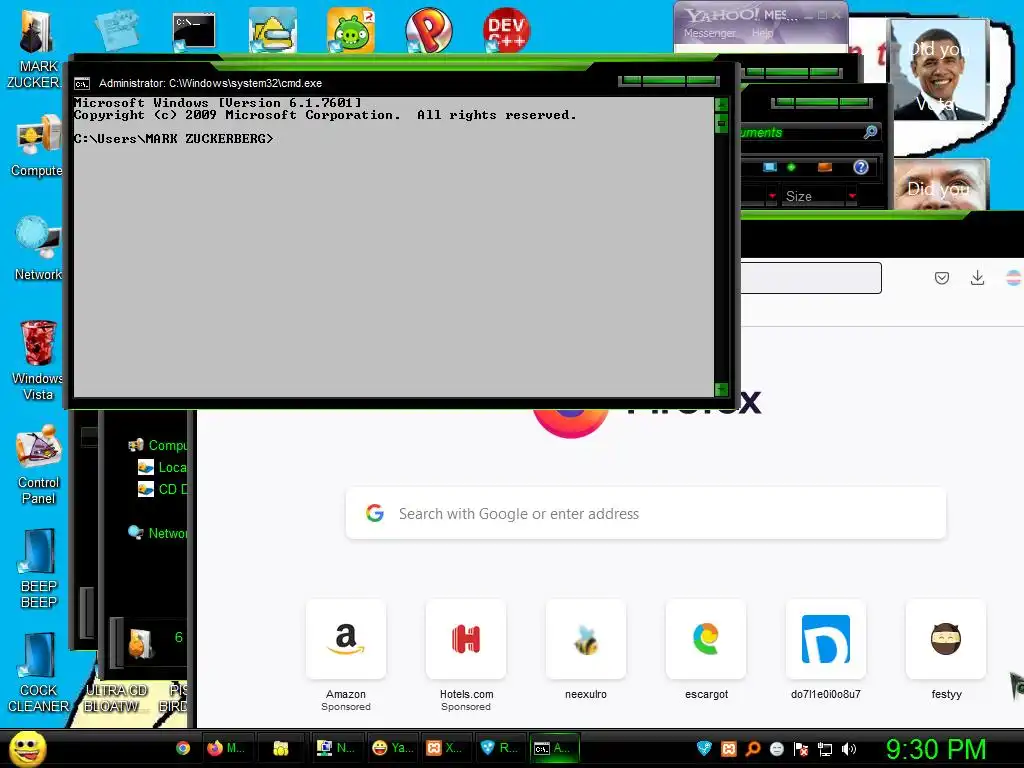Click the taskbar clock showing 9:30 PM
The width and height of the screenshot is (1024, 768).
pos(936,749)
